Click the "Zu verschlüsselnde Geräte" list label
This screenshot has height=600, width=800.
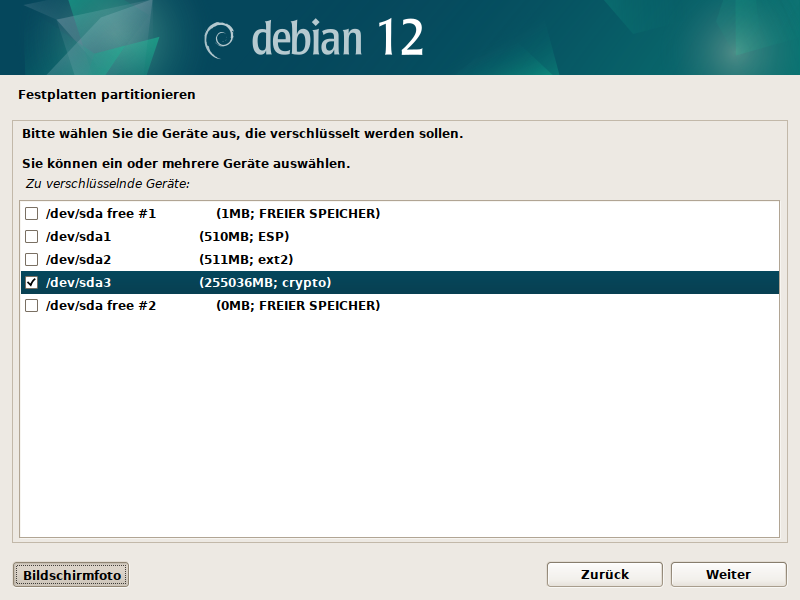click(x=107, y=184)
